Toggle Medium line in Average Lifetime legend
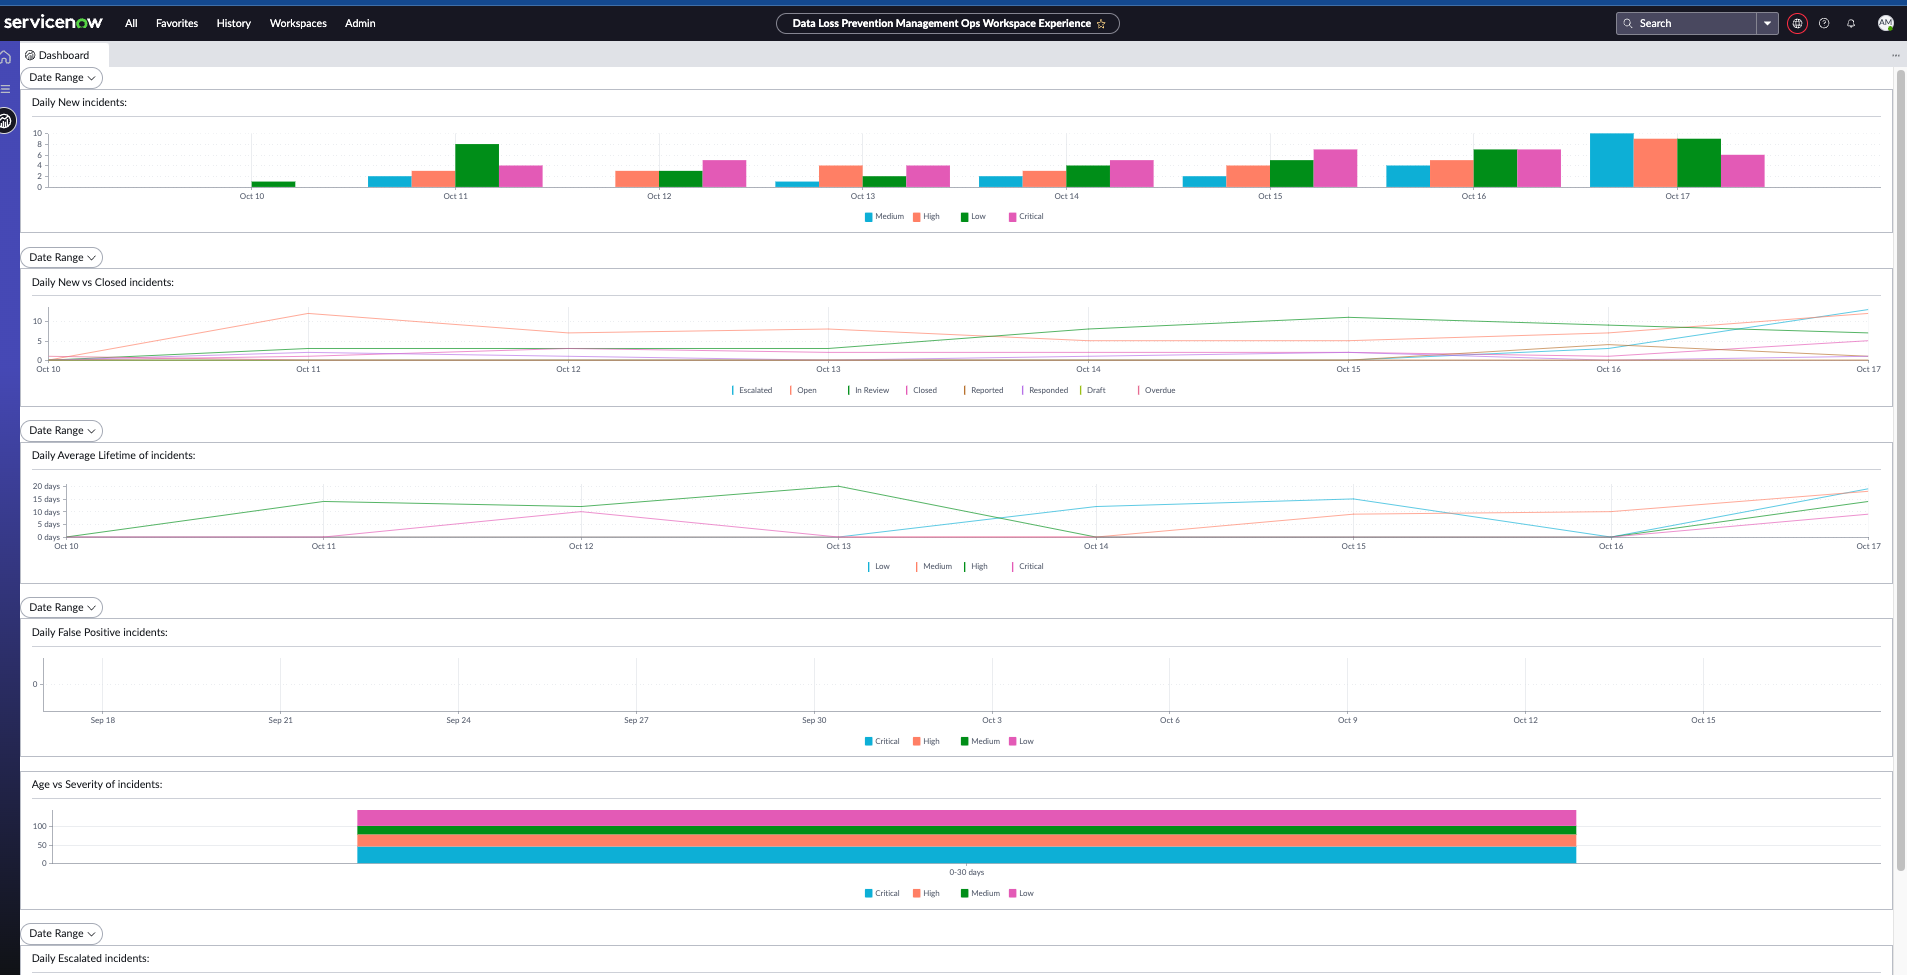The height and width of the screenshot is (975, 1907). point(933,566)
